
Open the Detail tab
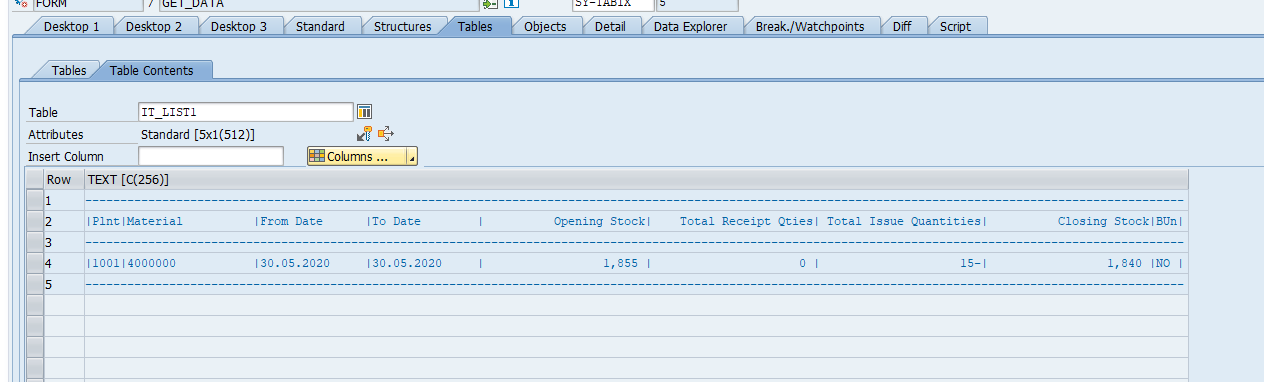coord(610,26)
